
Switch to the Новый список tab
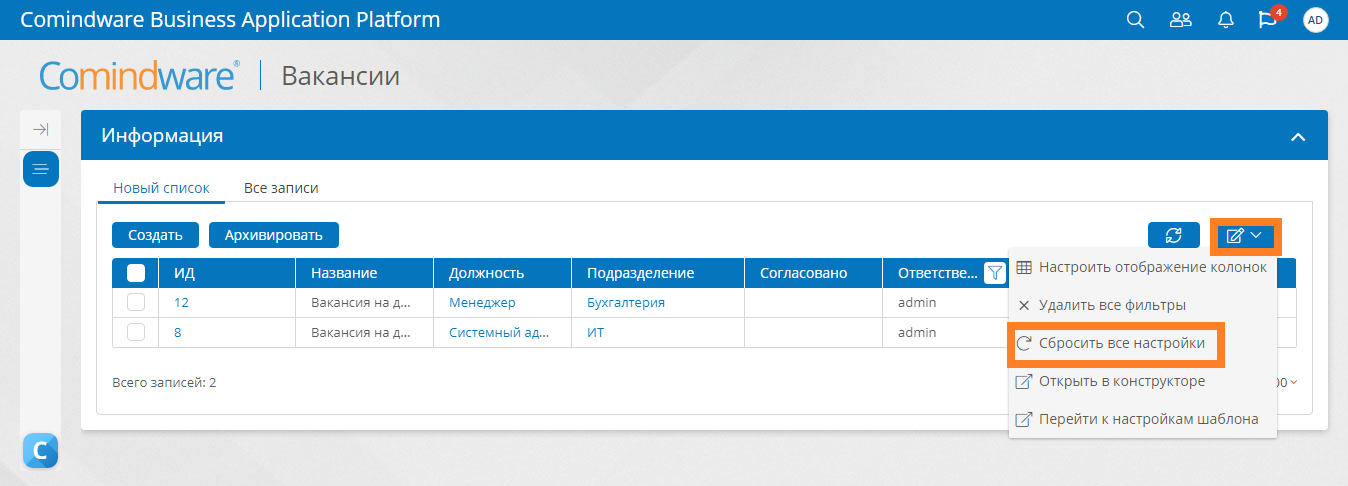pyautogui.click(x=161, y=188)
